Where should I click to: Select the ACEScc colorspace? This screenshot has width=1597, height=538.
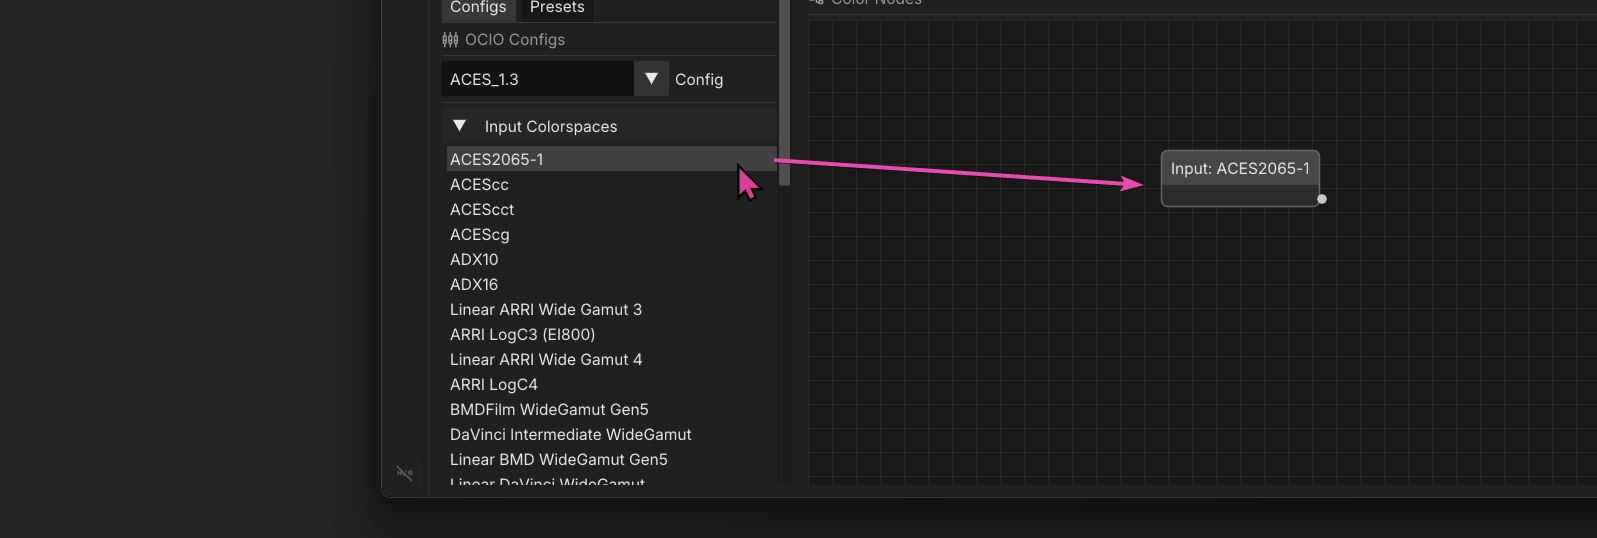point(479,185)
